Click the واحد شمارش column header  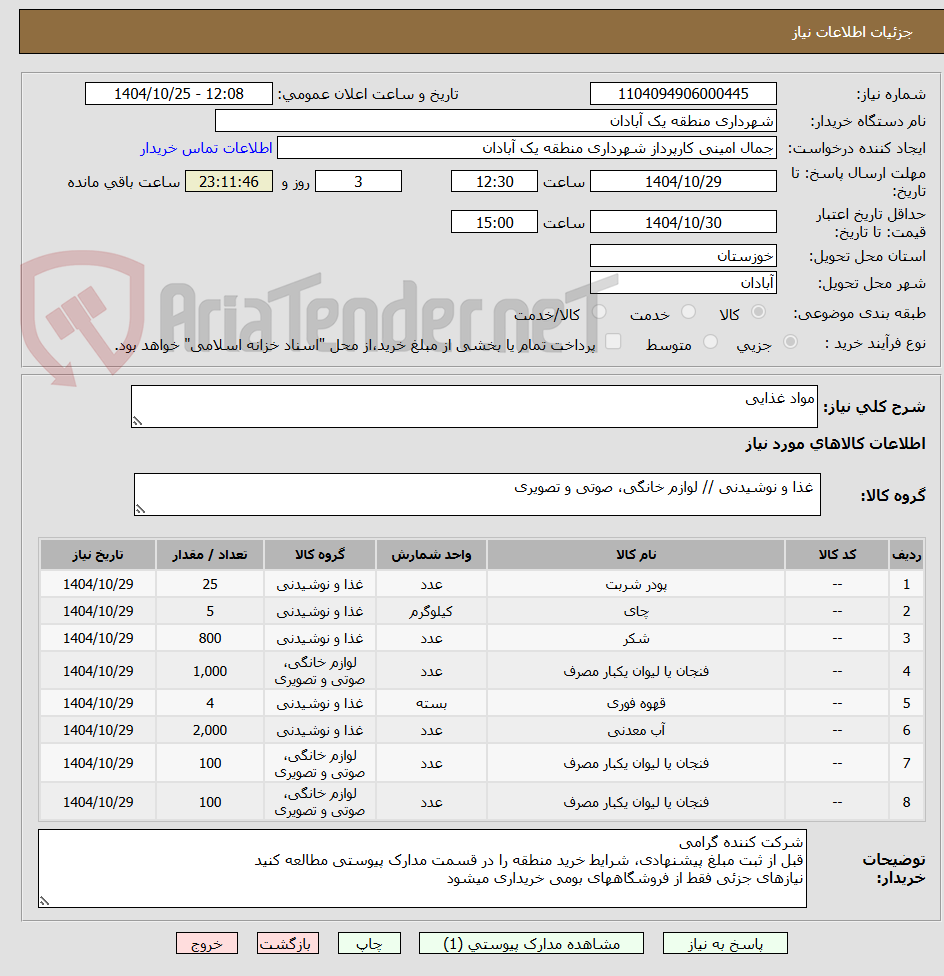tap(431, 555)
